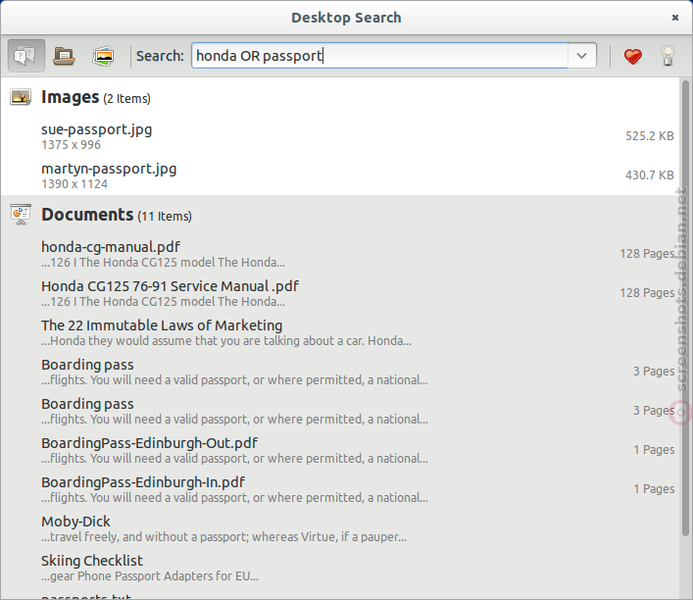Open sue-passport.jpg result
The image size is (693, 600).
click(x=340, y=137)
